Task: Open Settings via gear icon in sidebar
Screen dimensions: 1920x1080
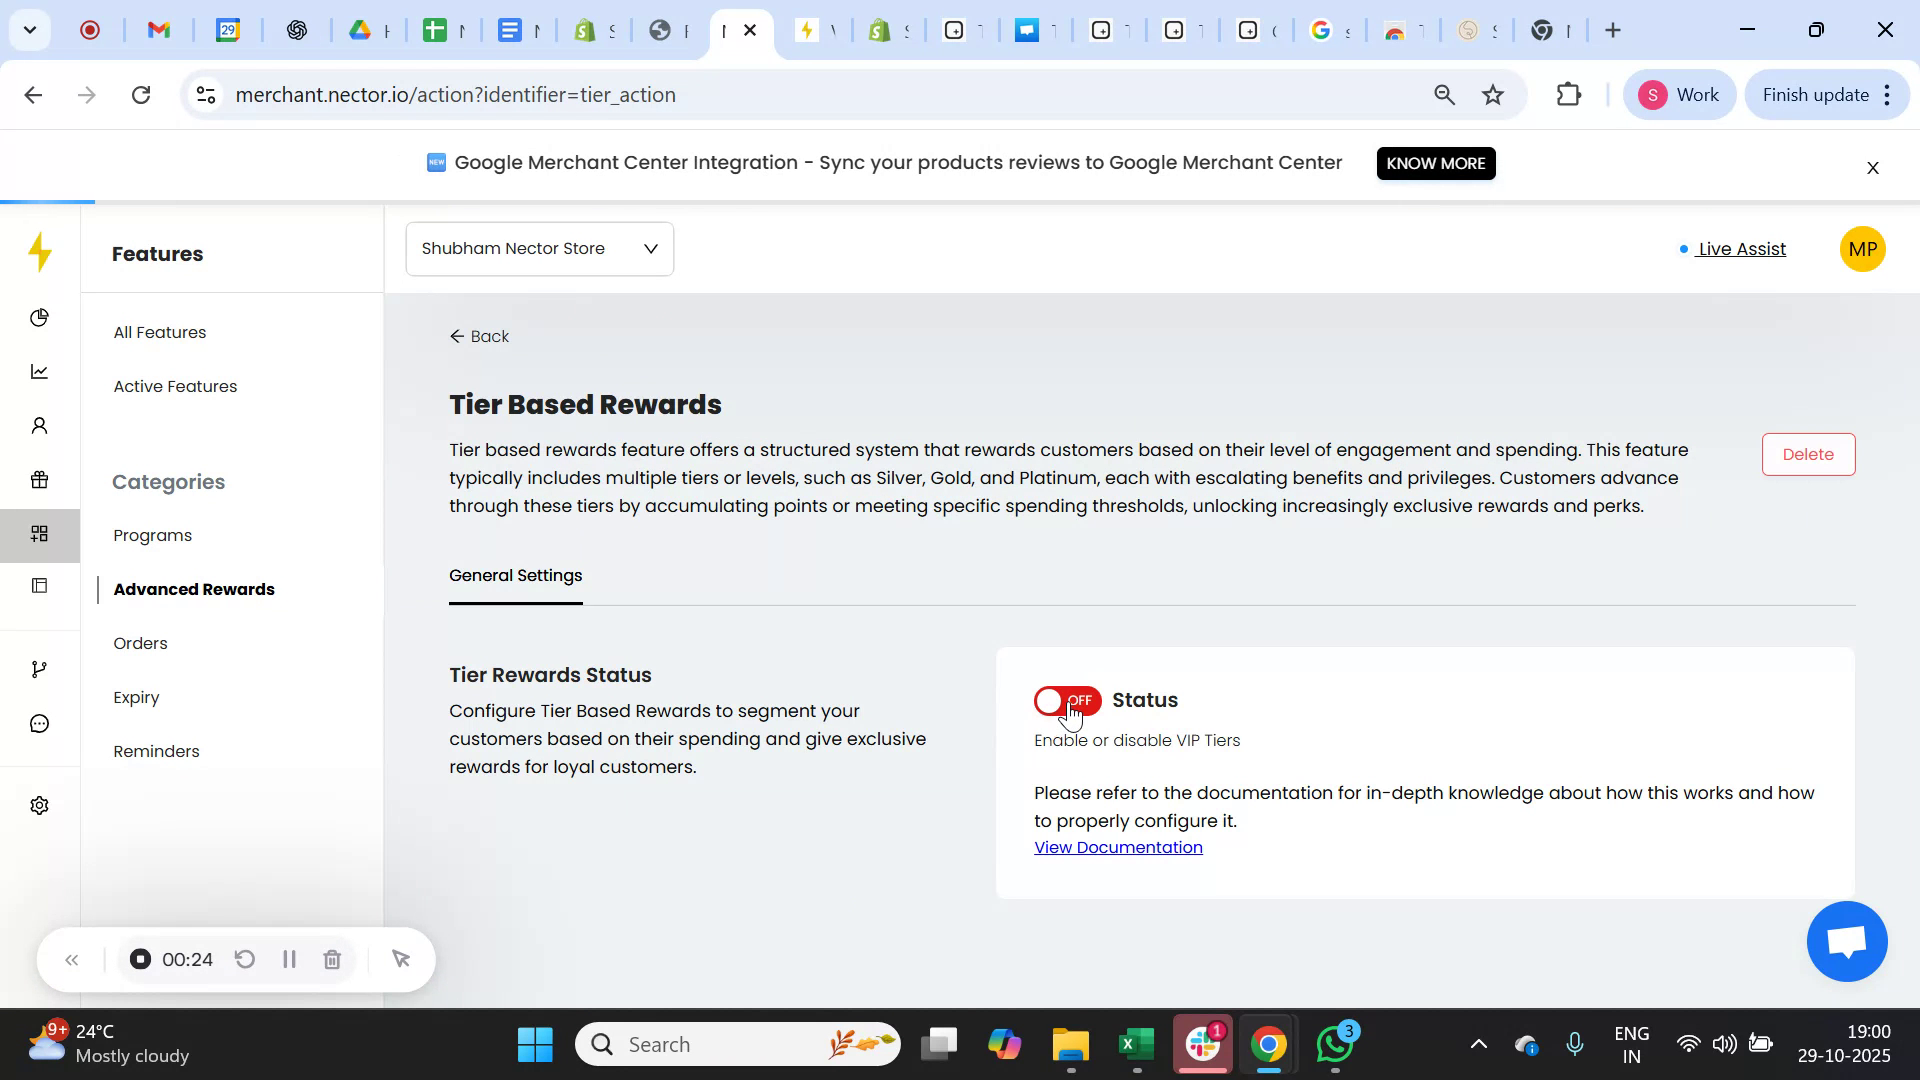Action: click(x=39, y=805)
